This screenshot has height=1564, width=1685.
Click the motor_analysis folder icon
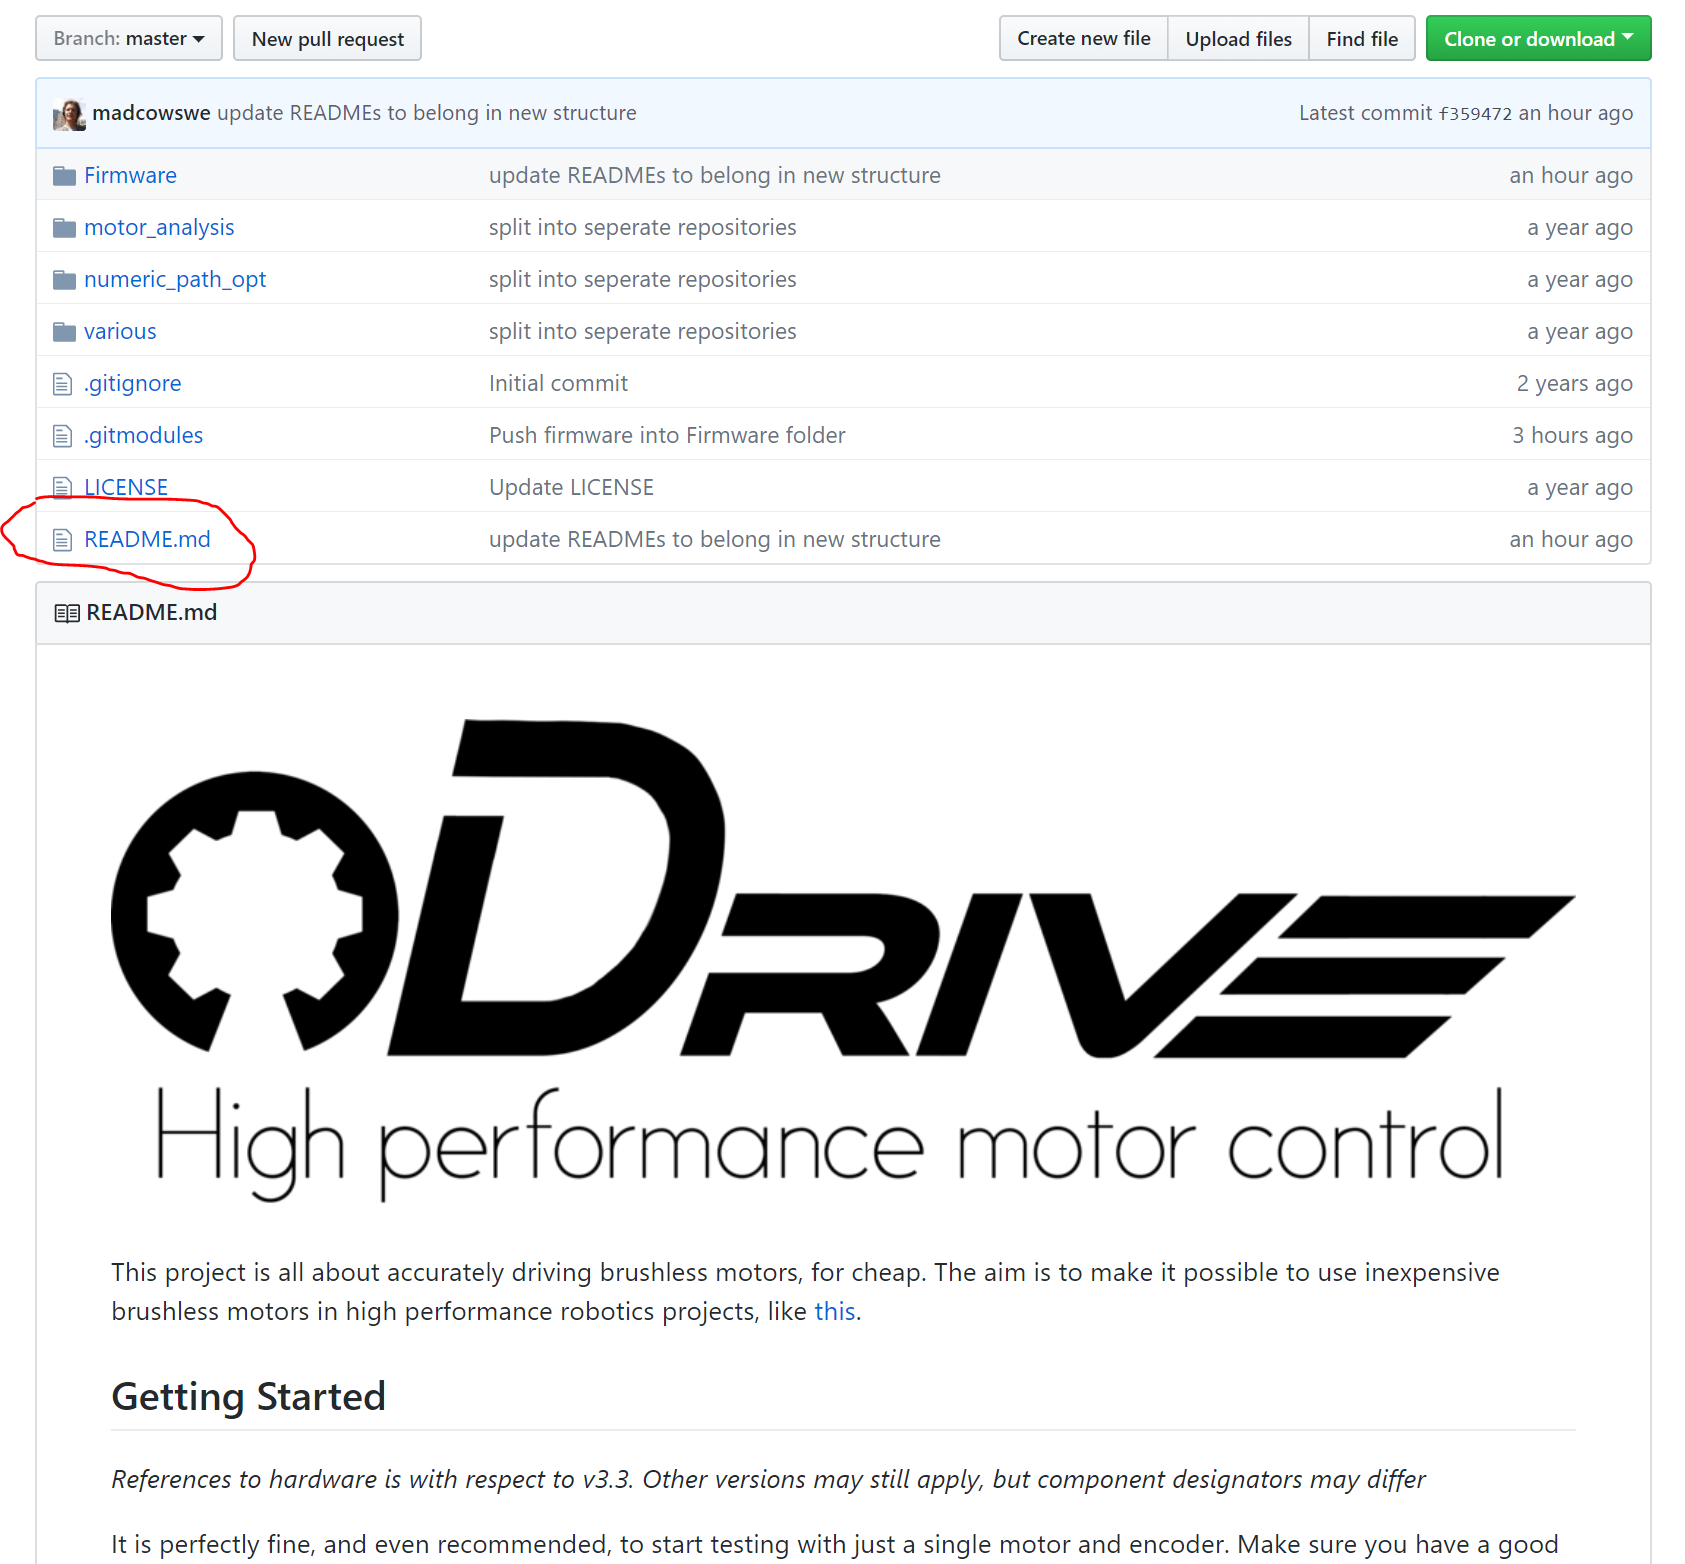(64, 228)
